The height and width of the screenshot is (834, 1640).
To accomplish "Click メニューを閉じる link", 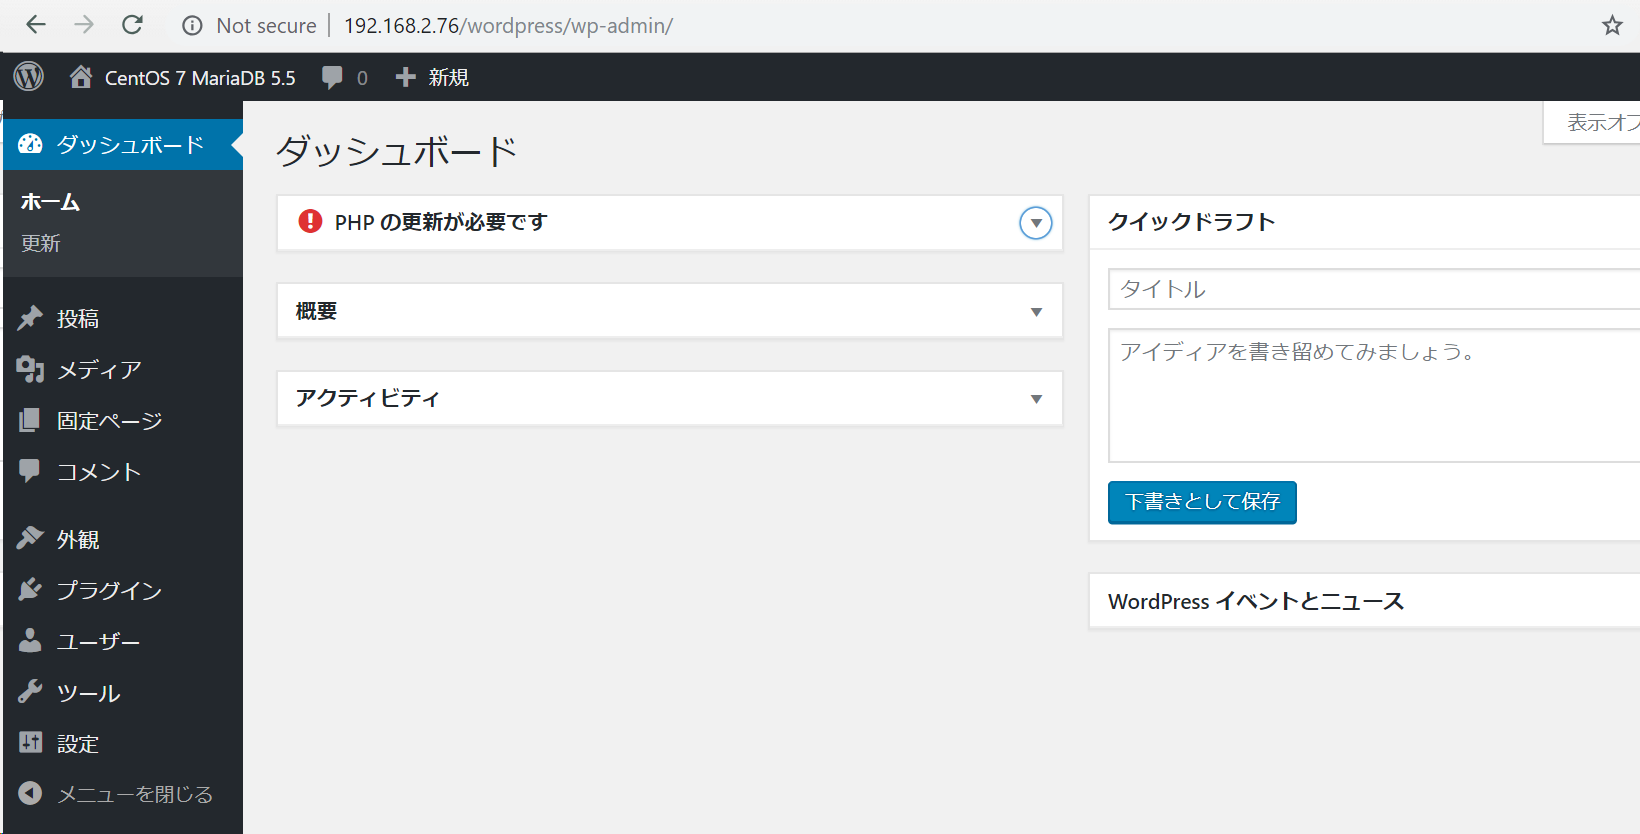I will 135,794.
